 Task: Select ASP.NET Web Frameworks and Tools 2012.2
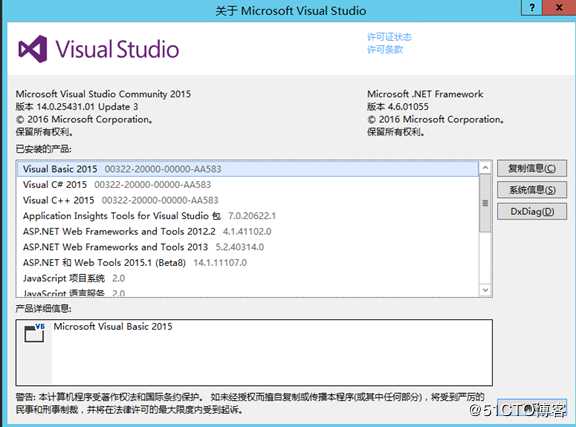[247, 232]
